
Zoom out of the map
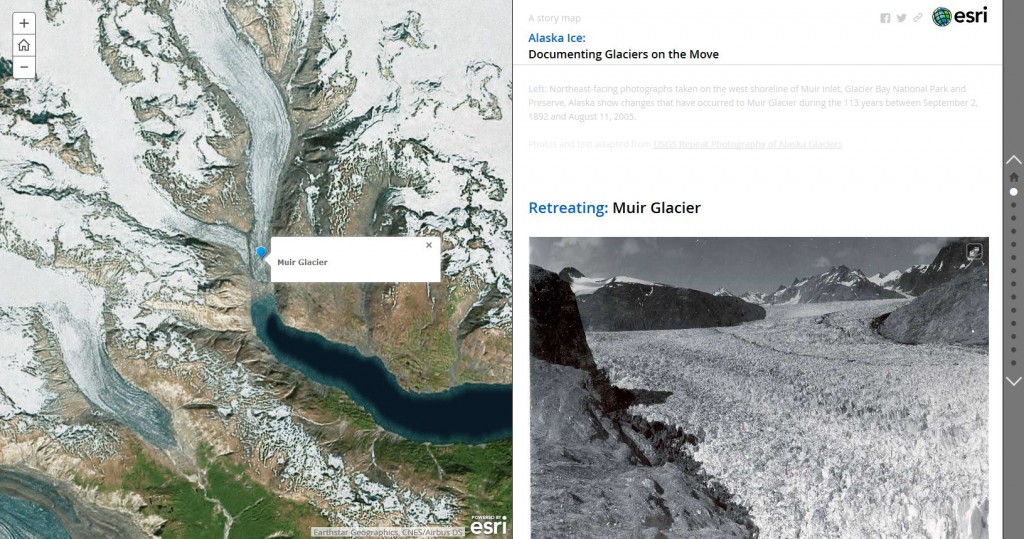tap(24, 67)
